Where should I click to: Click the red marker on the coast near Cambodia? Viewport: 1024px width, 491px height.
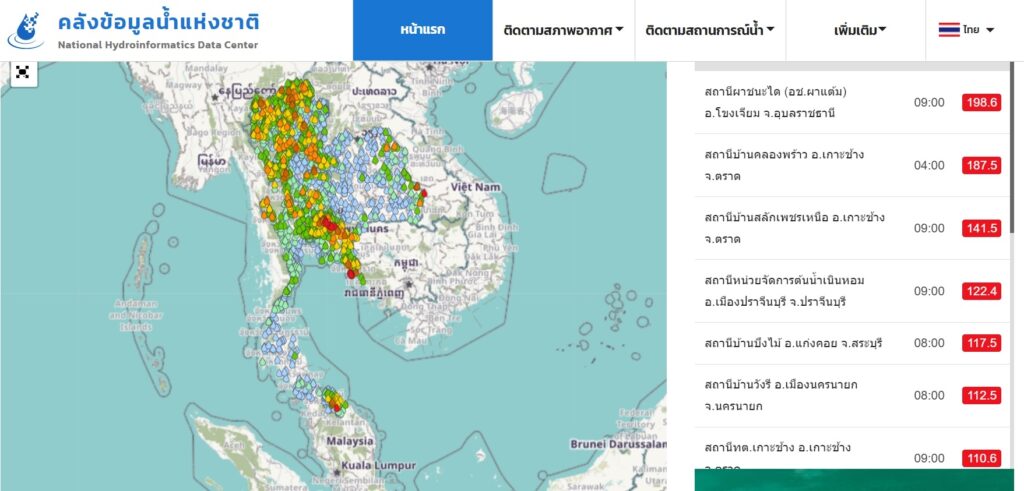click(x=351, y=272)
